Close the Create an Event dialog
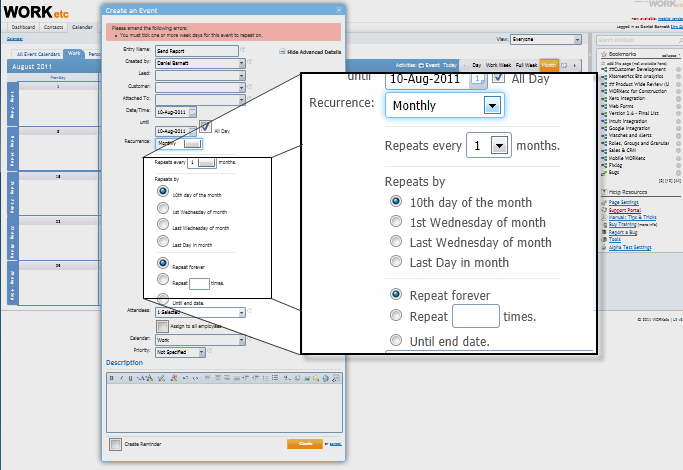This screenshot has width=683, height=470. (336, 9)
